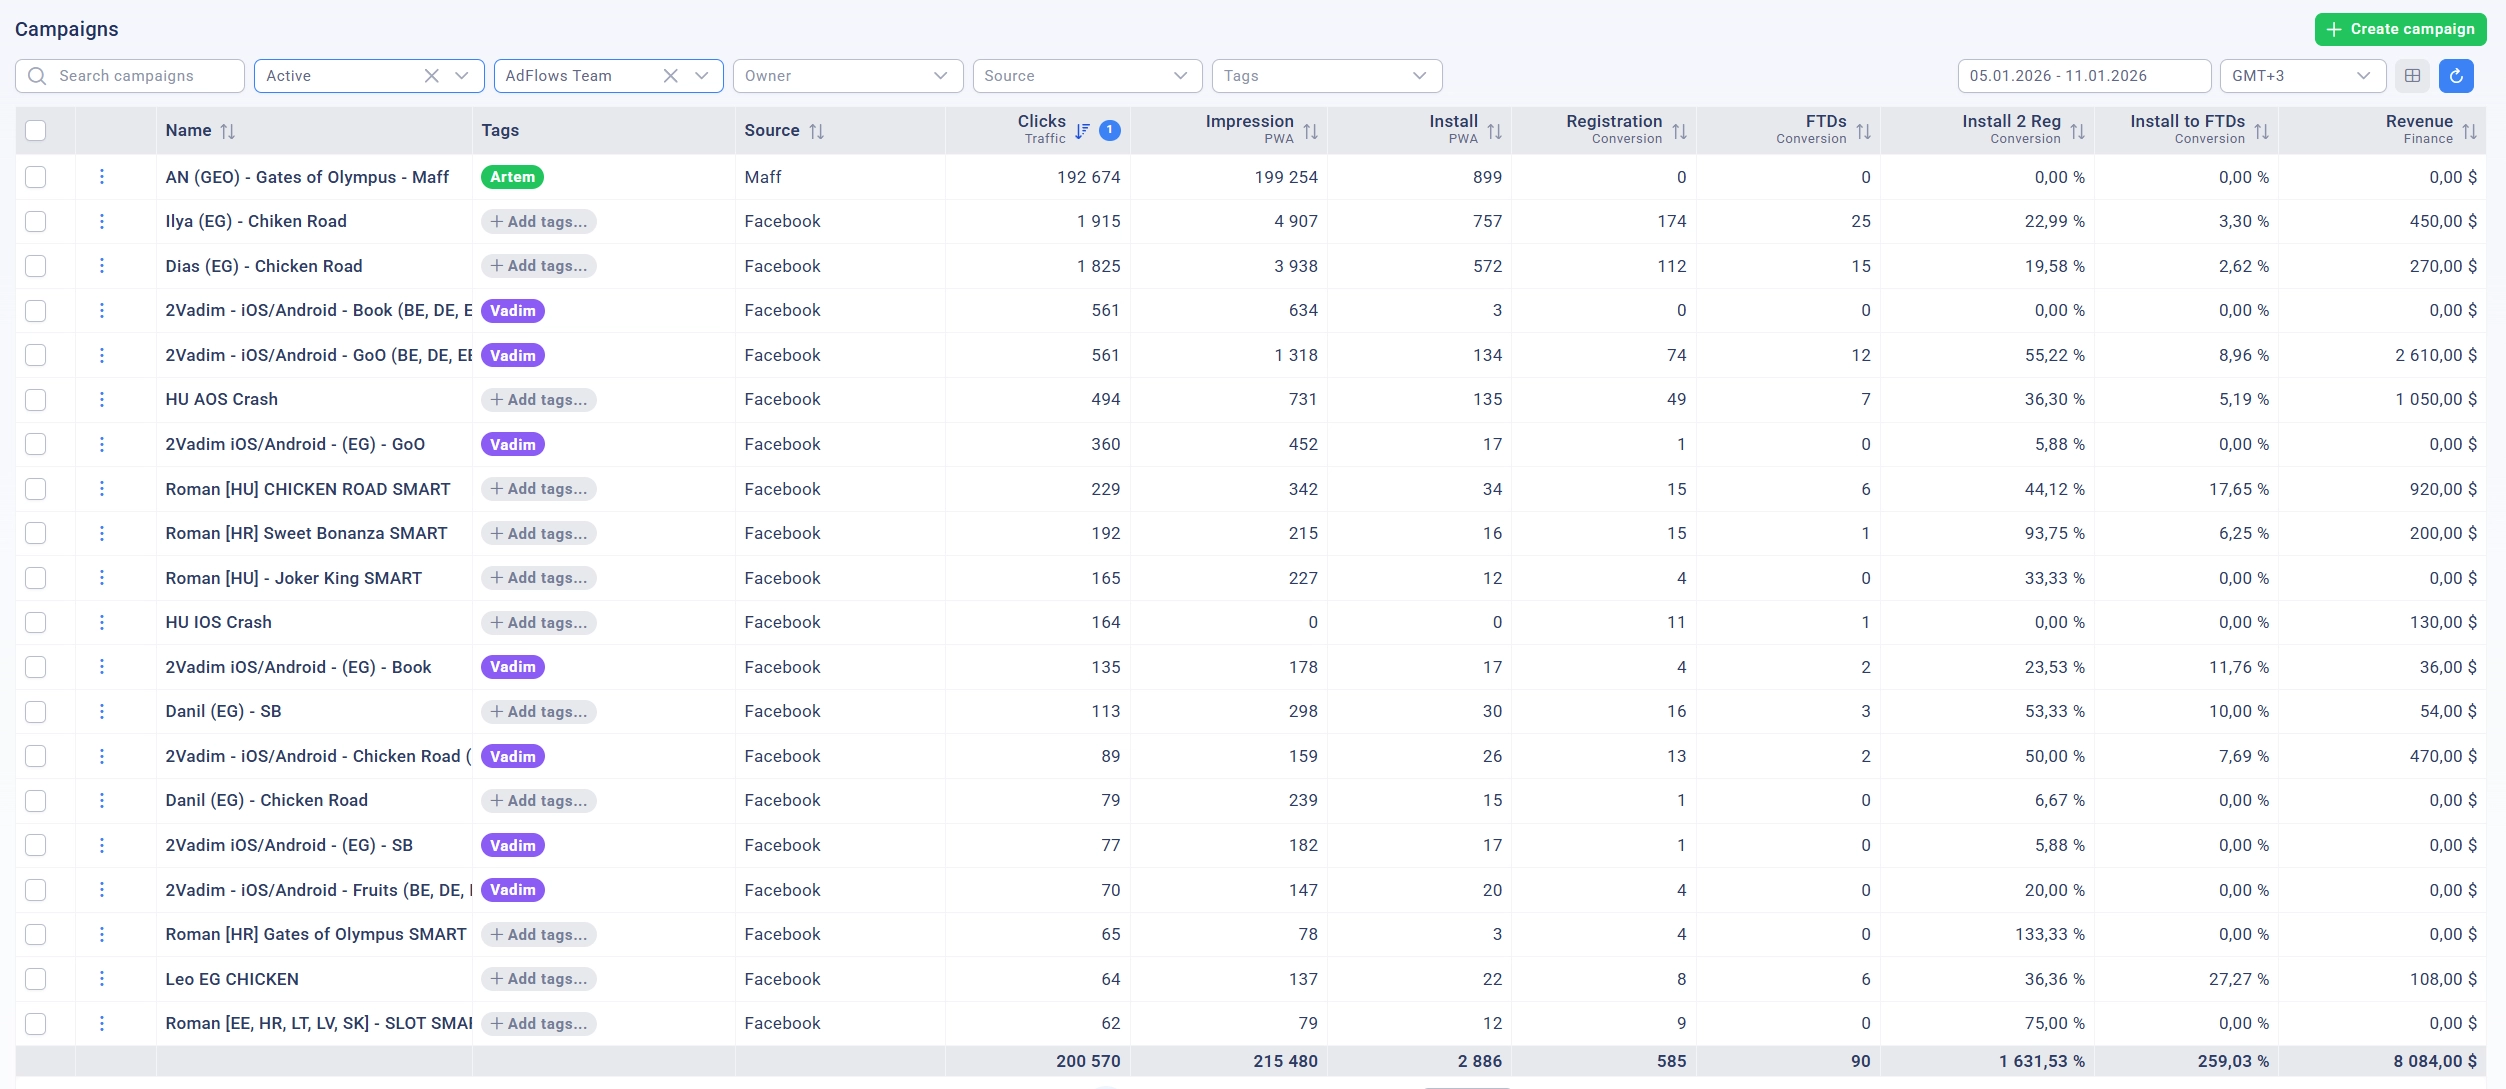Open campaign Danil (EG) - Chicken Road
Screen dimensions: 2506x1089
pyautogui.click(x=266, y=800)
